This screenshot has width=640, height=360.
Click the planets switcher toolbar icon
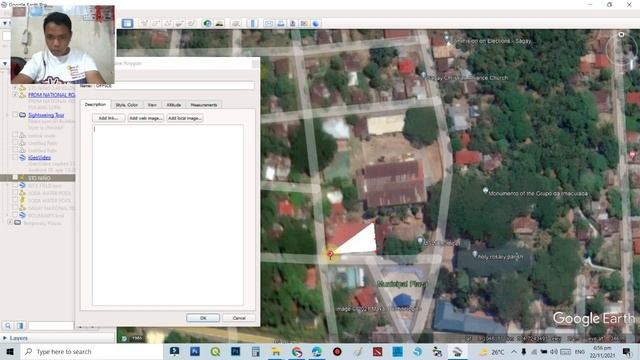tap(236, 23)
